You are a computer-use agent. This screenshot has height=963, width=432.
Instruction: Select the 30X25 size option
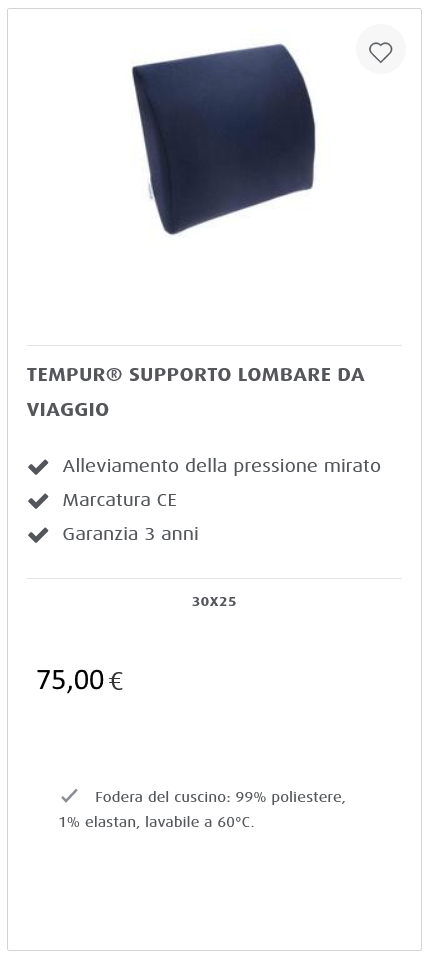(x=214, y=602)
